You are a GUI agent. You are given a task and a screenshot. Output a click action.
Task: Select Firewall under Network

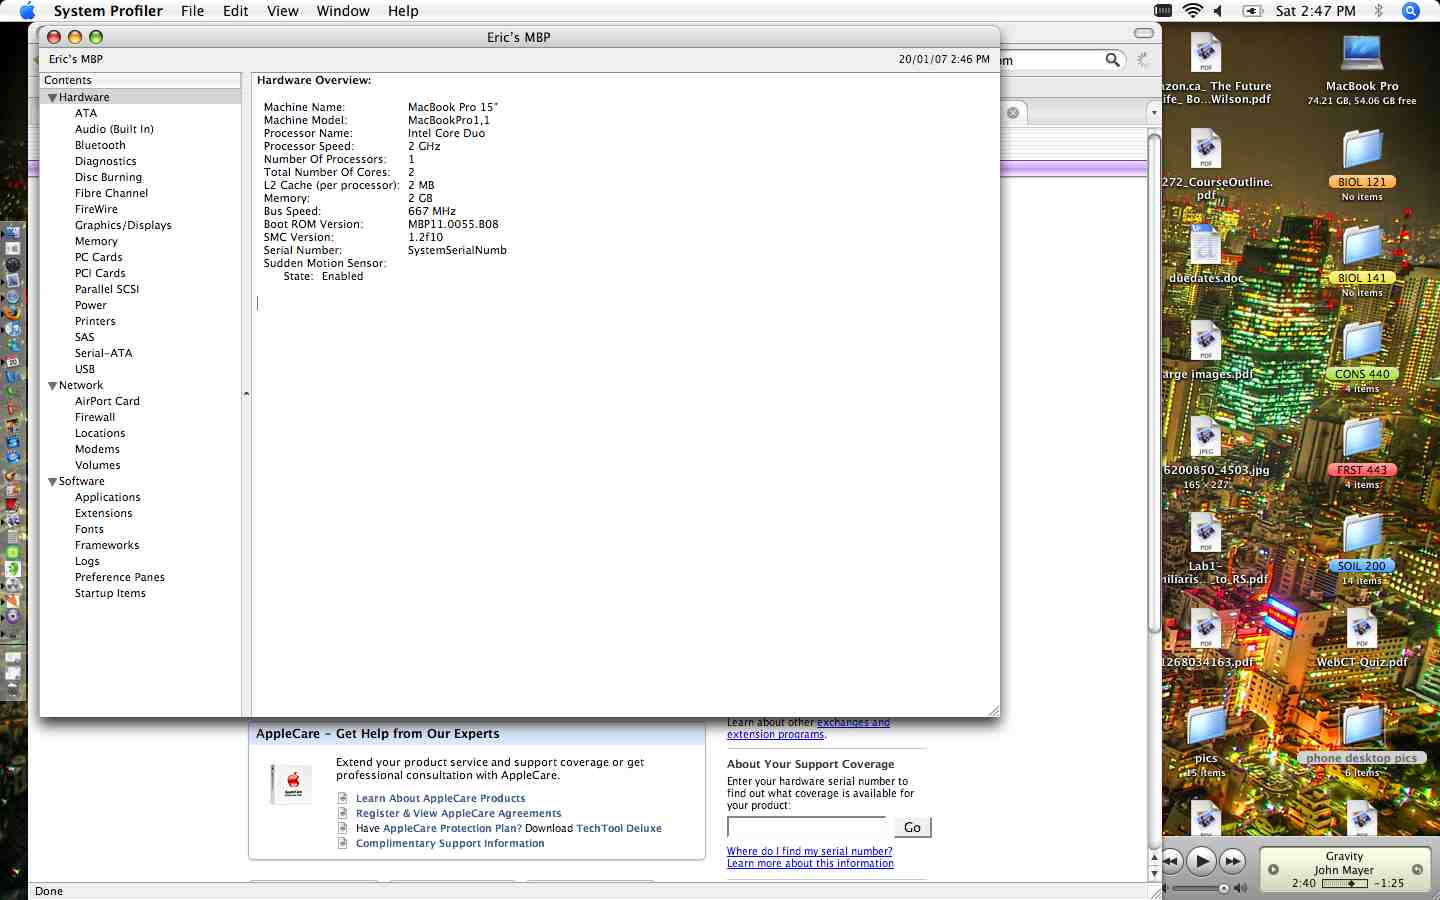coord(95,417)
